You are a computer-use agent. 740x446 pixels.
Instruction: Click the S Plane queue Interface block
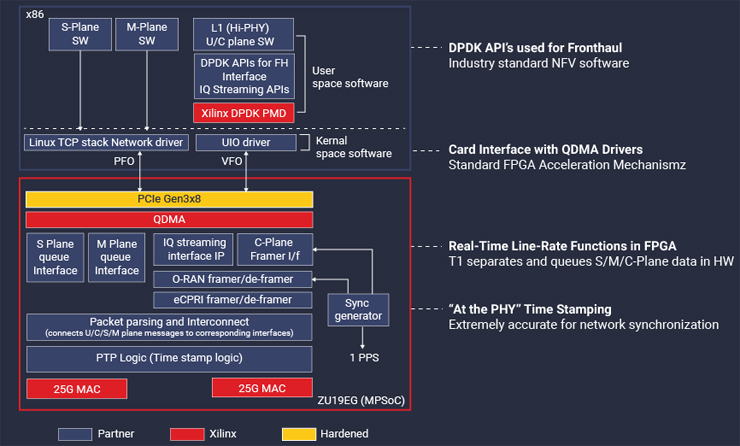pyautogui.click(x=56, y=256)
